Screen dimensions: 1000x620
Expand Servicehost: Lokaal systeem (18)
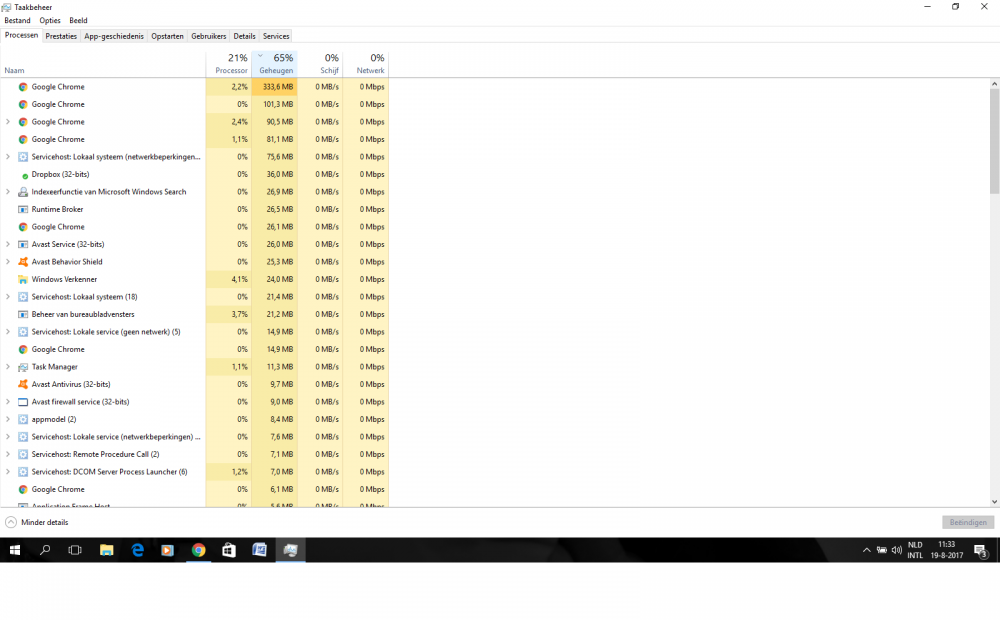pyautogui.click(x=8, y=297)
